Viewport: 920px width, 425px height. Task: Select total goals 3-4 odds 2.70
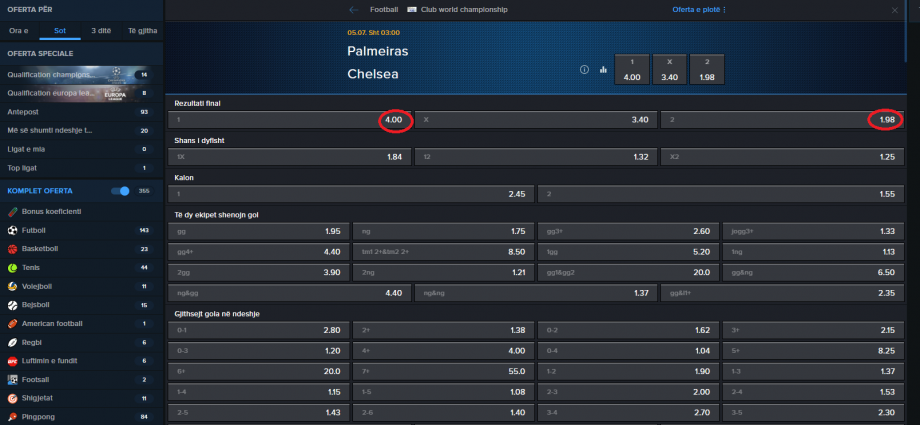point(628,412)
